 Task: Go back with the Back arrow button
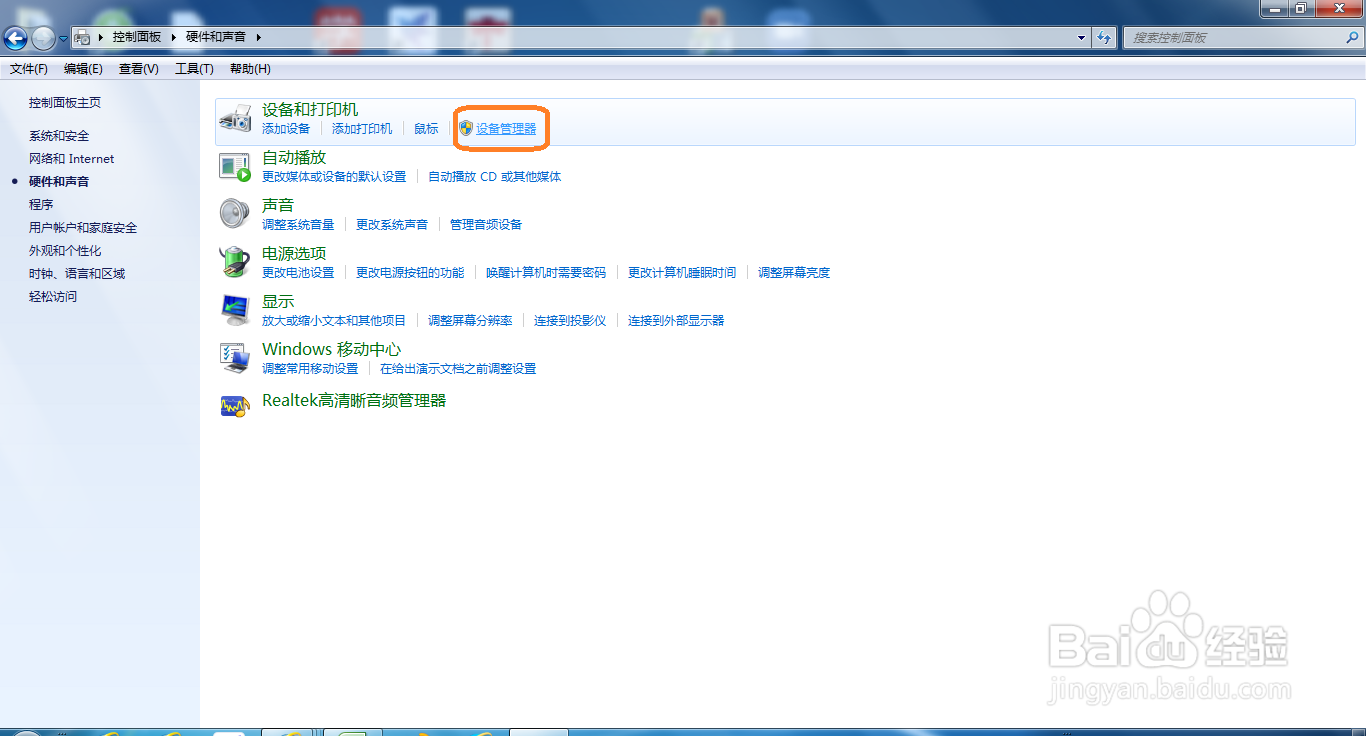coord(15,38)
